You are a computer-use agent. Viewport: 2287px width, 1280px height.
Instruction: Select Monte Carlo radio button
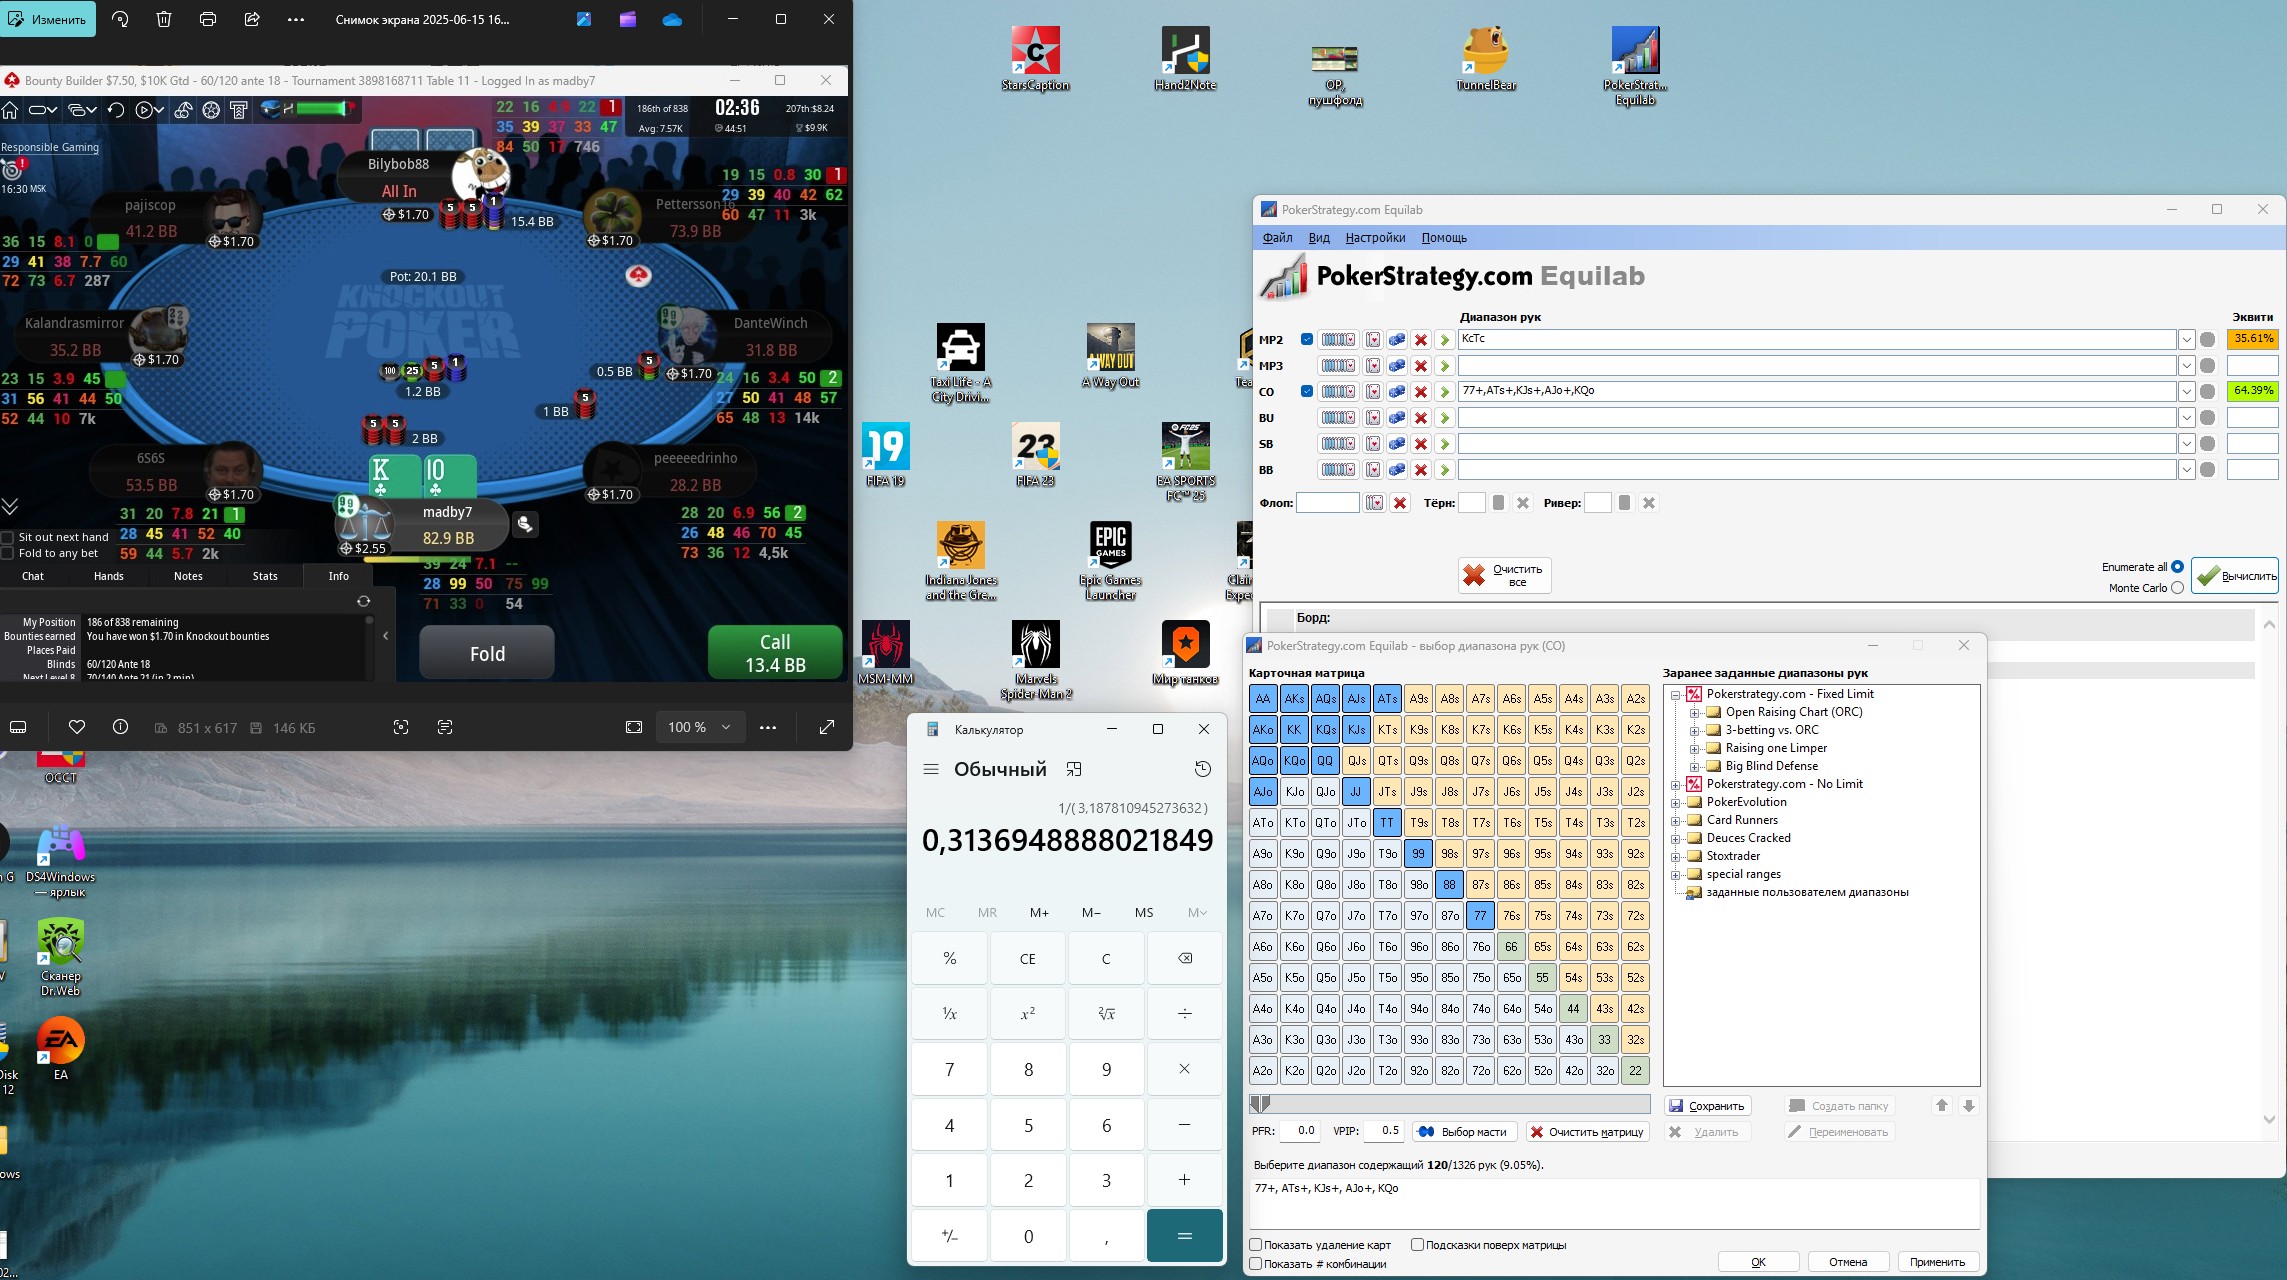pyautogui.click(x=2177, y=588)
